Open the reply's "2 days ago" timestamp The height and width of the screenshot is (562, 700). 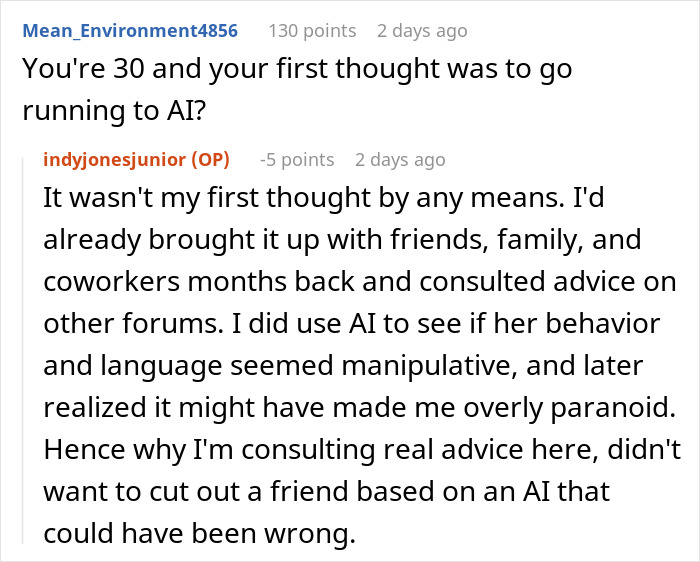click(400, 160)
